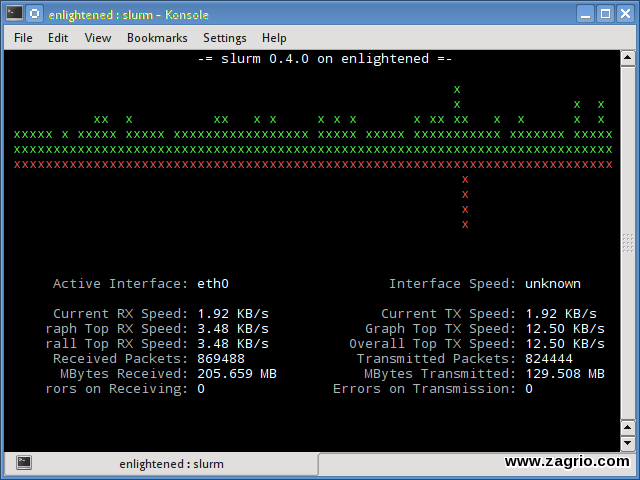Click the Interface Speed value unknown
The width and height of the screenshot is (640, 480).
tap(553, 284)
